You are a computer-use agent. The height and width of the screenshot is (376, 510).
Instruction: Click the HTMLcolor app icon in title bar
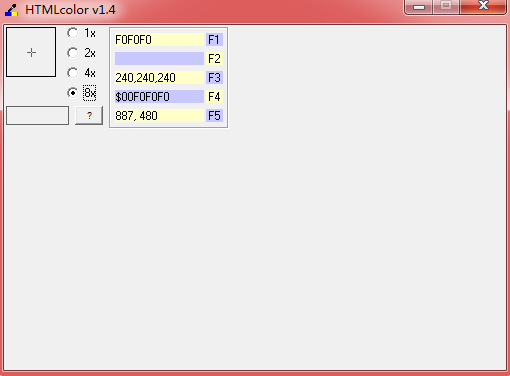pos(11,10)
